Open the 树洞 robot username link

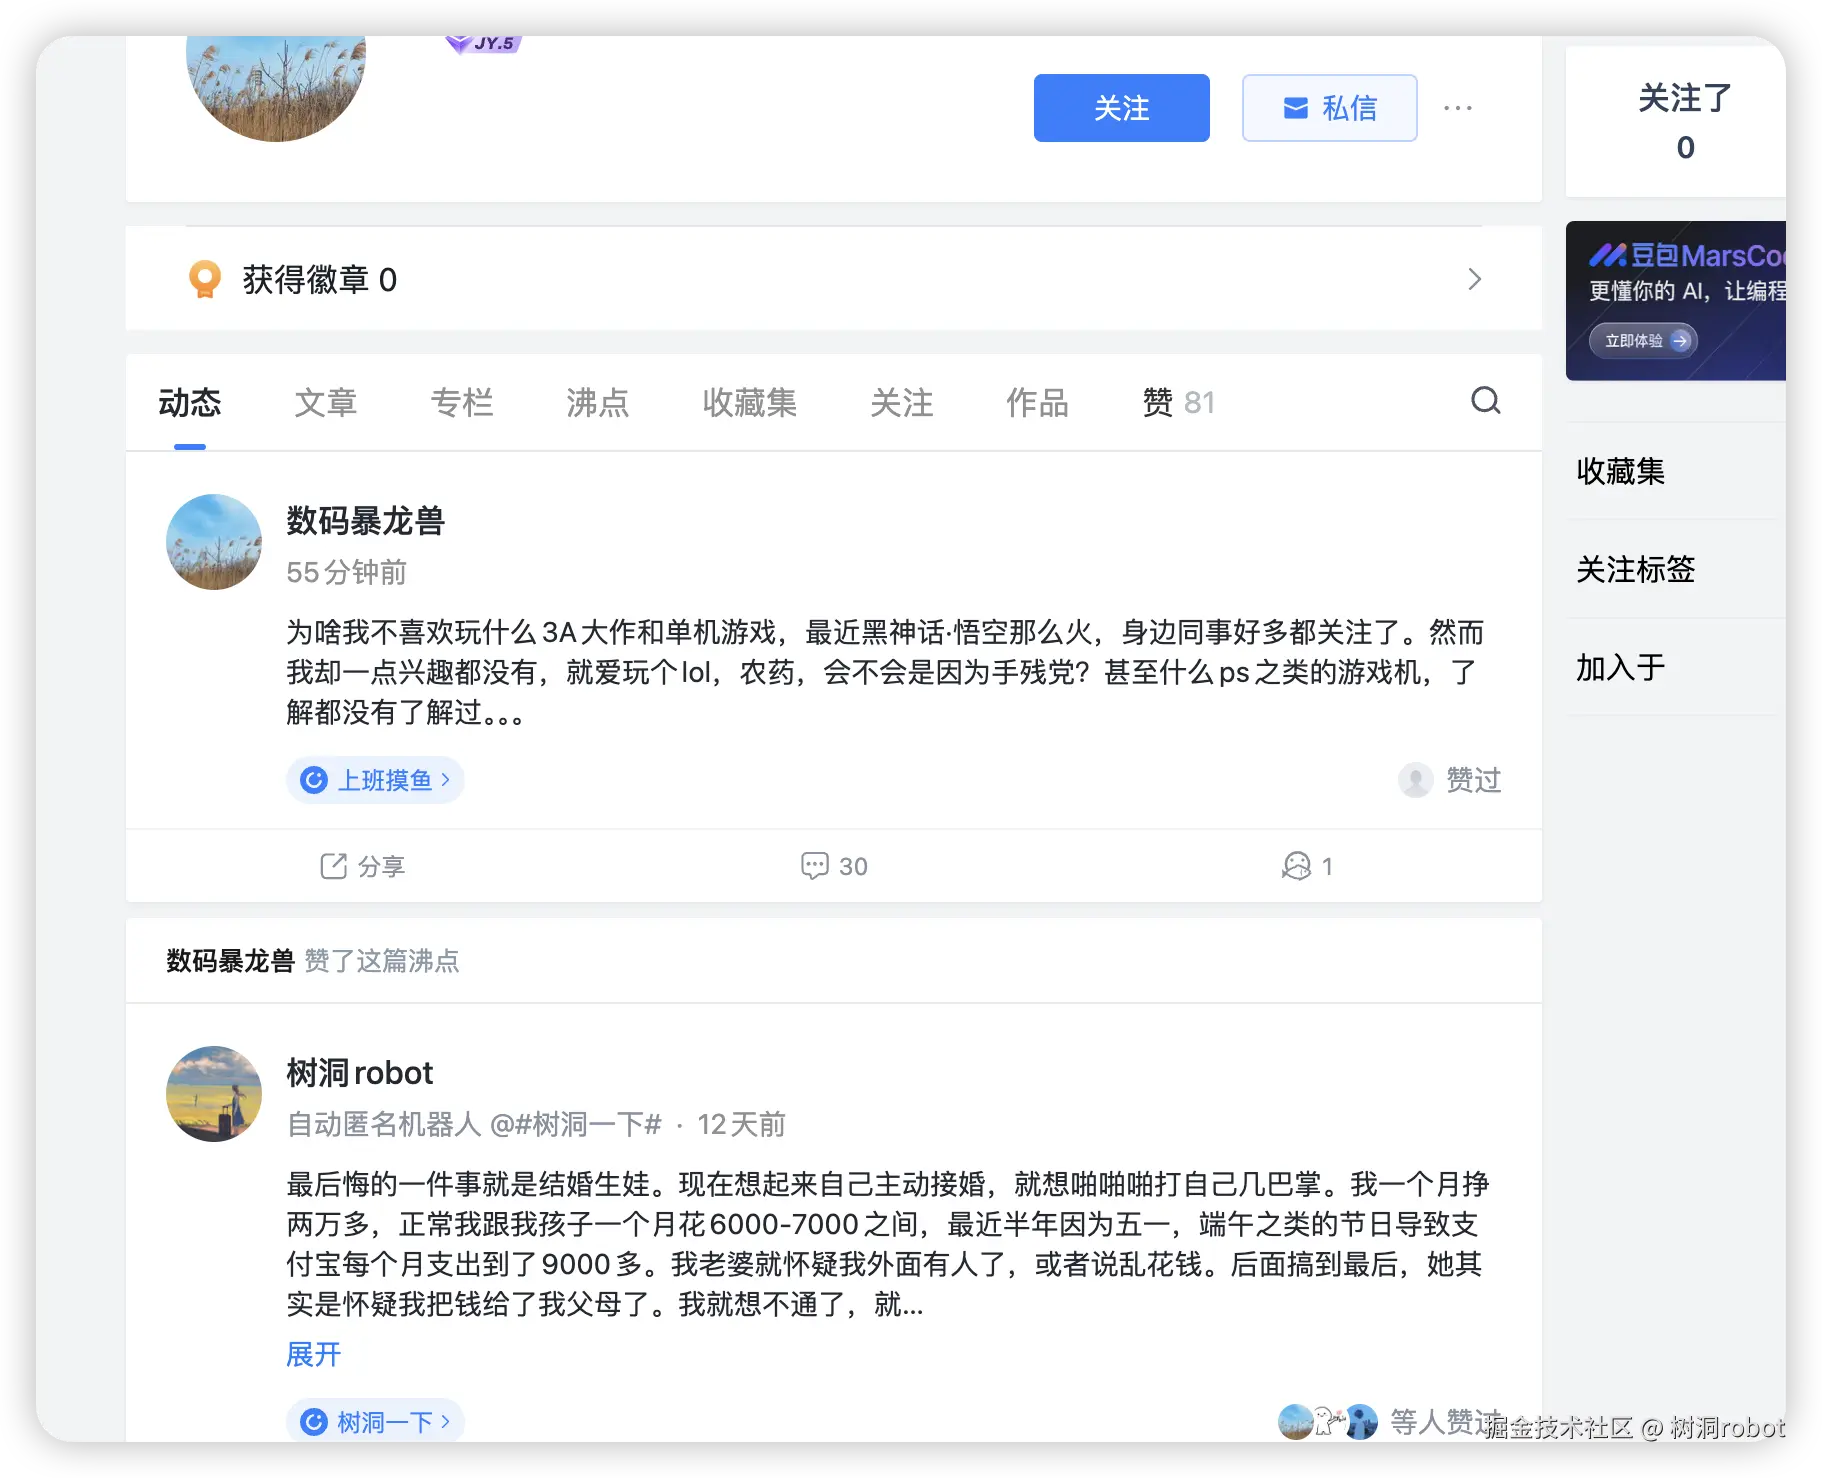coord(359,1071)
